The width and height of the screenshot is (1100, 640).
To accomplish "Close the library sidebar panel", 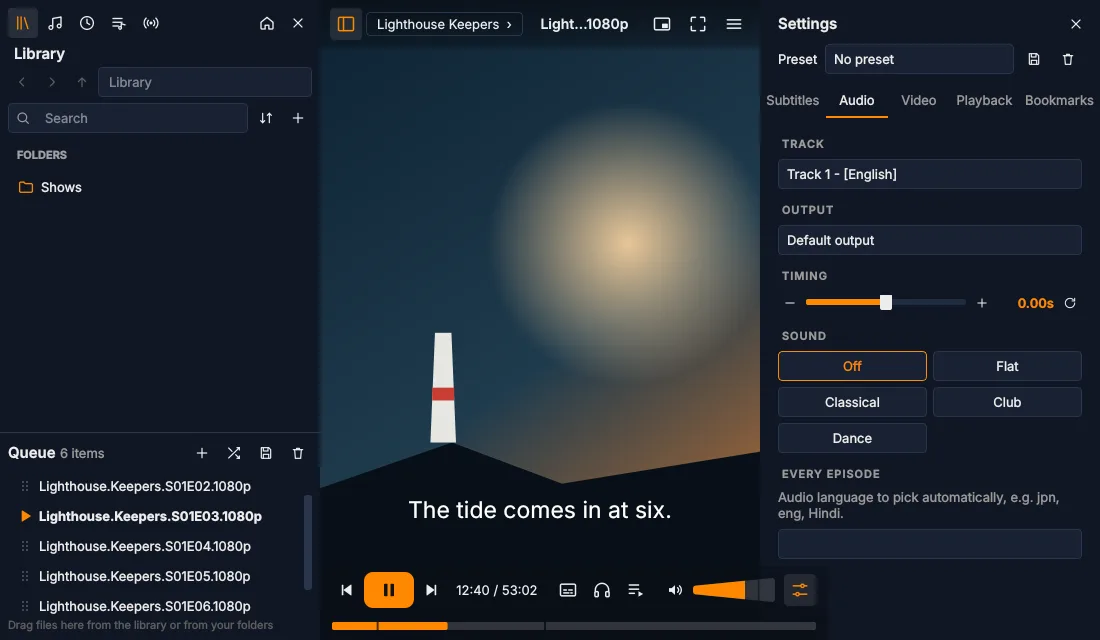I will 298,23.
